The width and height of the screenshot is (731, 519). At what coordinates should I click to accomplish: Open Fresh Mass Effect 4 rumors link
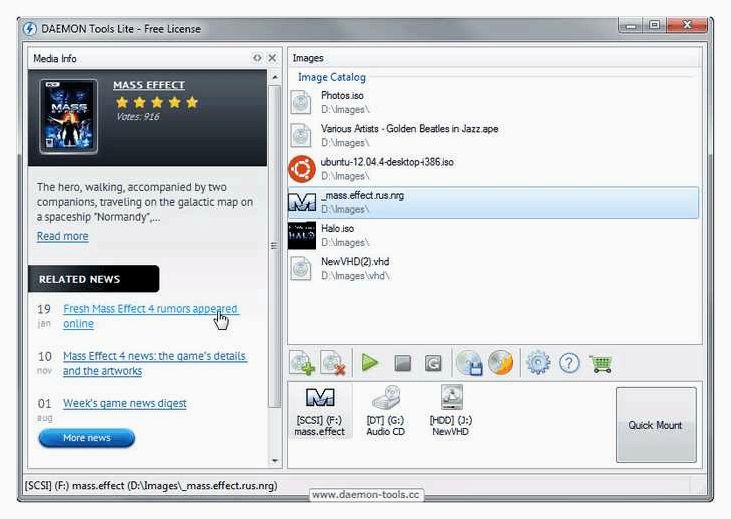(x=150, y=316)
